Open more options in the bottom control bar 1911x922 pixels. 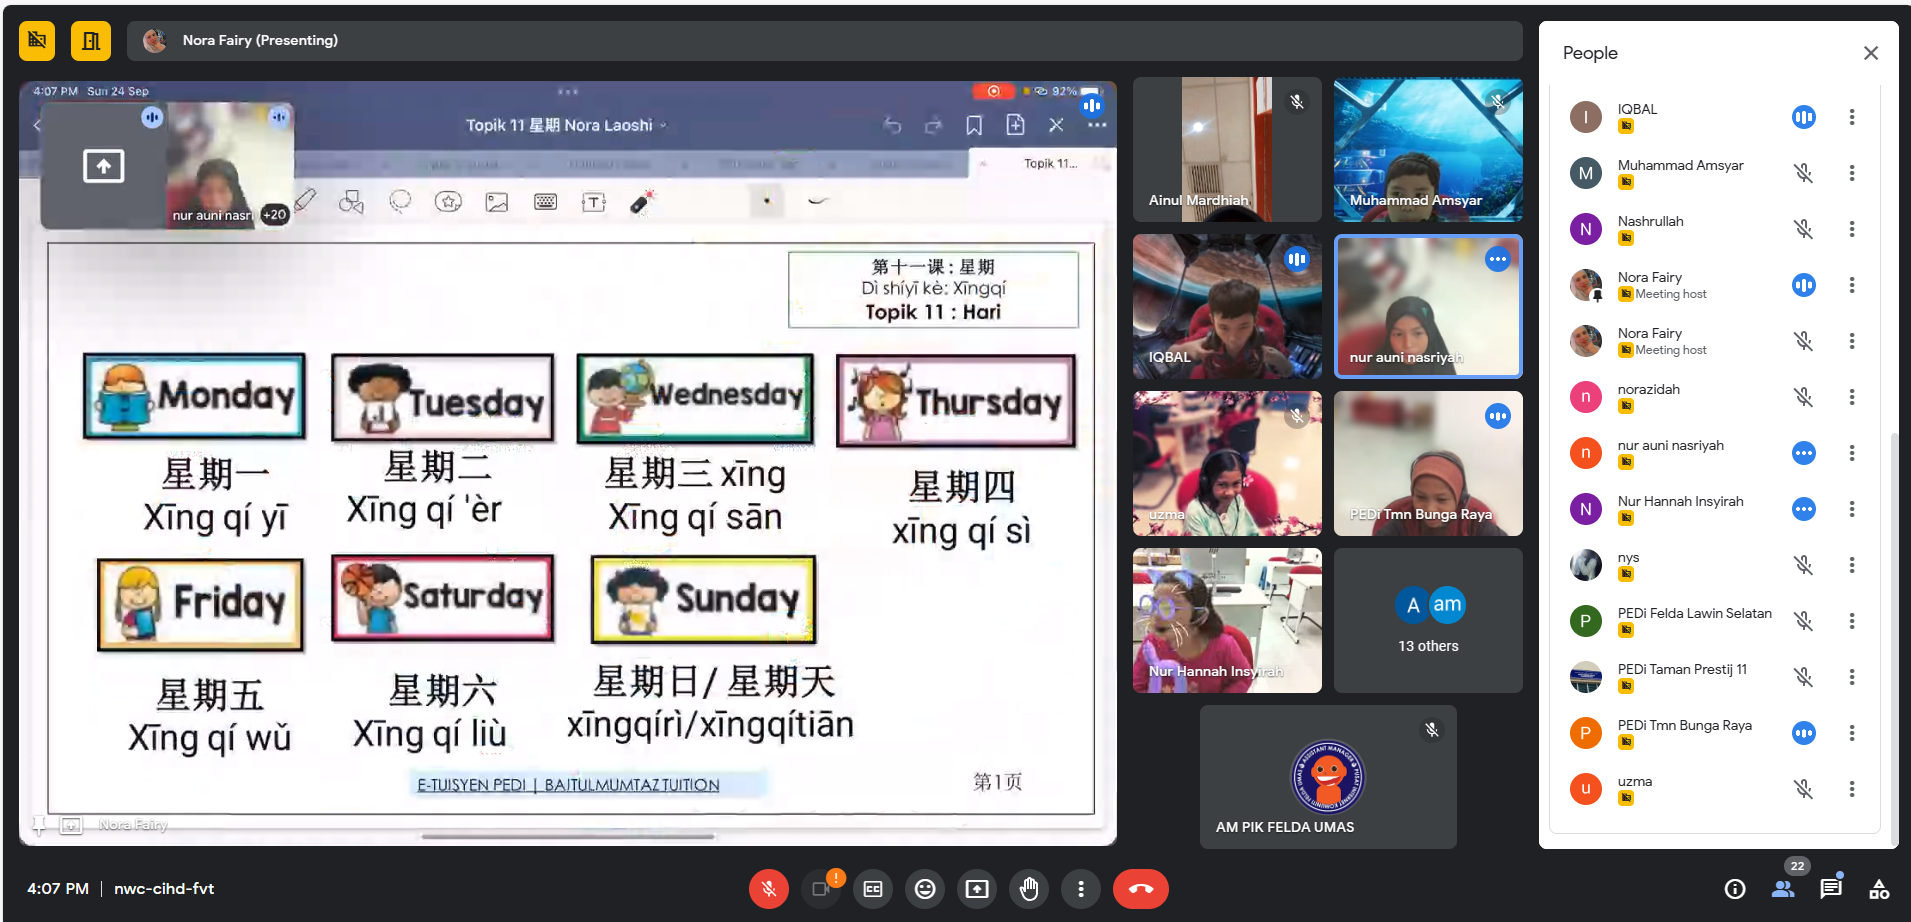pyautogui.click(x=1081, y=889)
